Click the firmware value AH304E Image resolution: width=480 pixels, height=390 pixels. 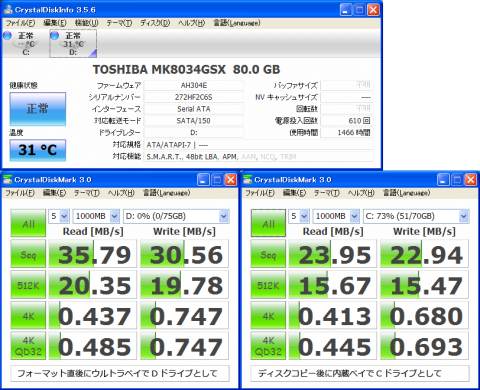tap(194, 85)
